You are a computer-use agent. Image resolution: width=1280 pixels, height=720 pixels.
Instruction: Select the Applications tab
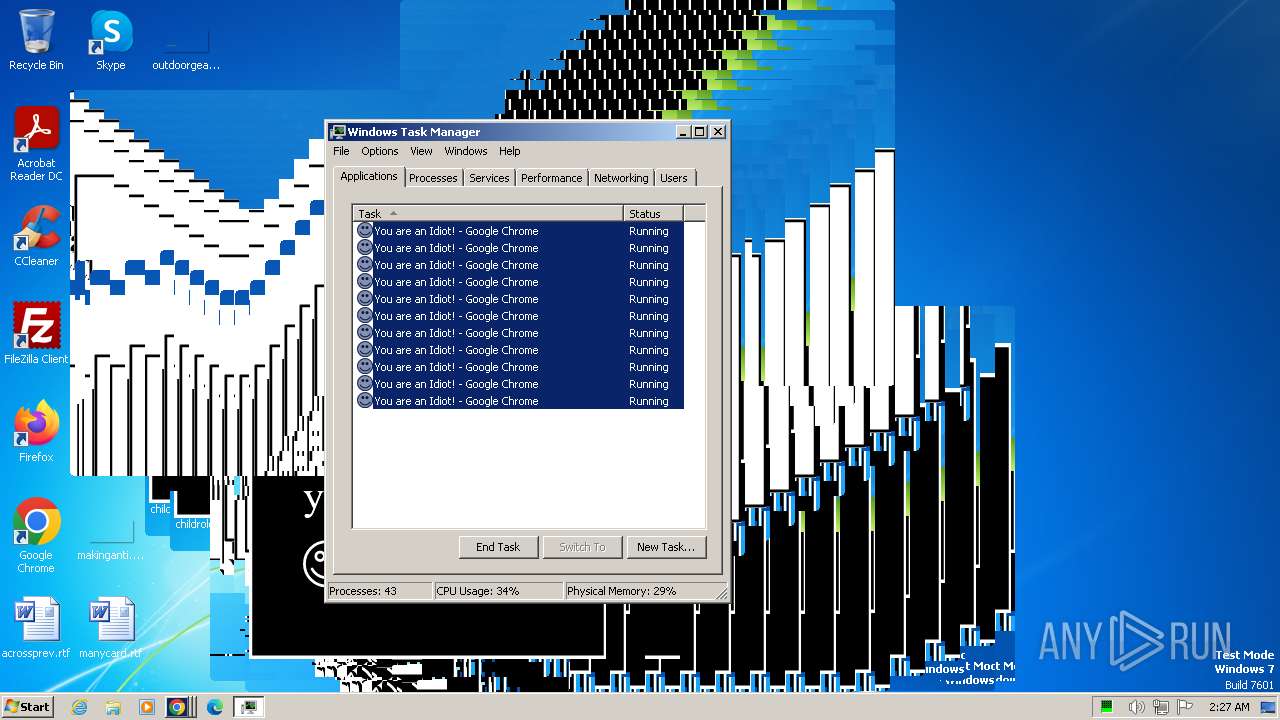368,176
